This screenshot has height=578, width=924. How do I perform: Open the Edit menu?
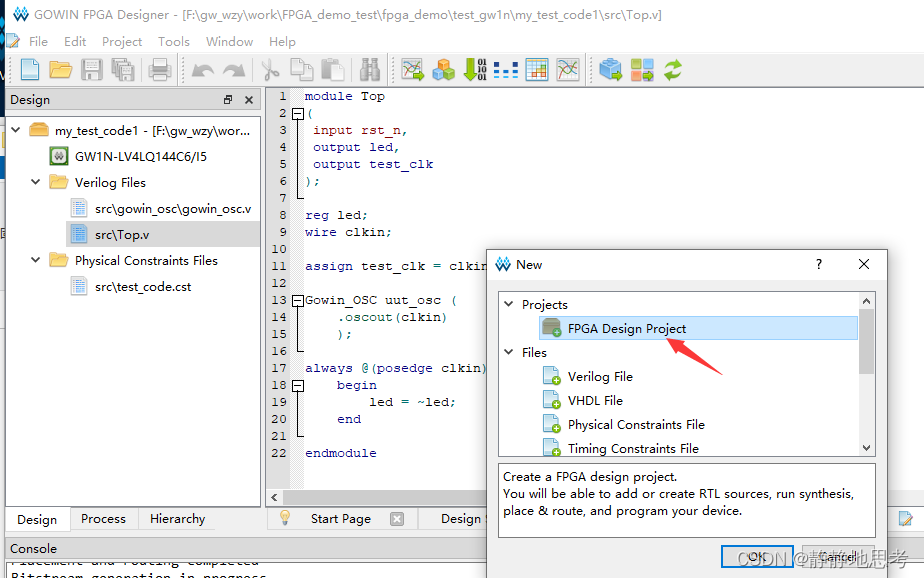click(75, 41)
